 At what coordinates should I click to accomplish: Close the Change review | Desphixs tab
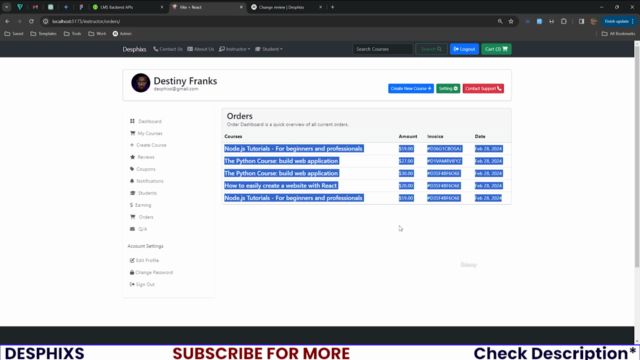tap(320, 7)
